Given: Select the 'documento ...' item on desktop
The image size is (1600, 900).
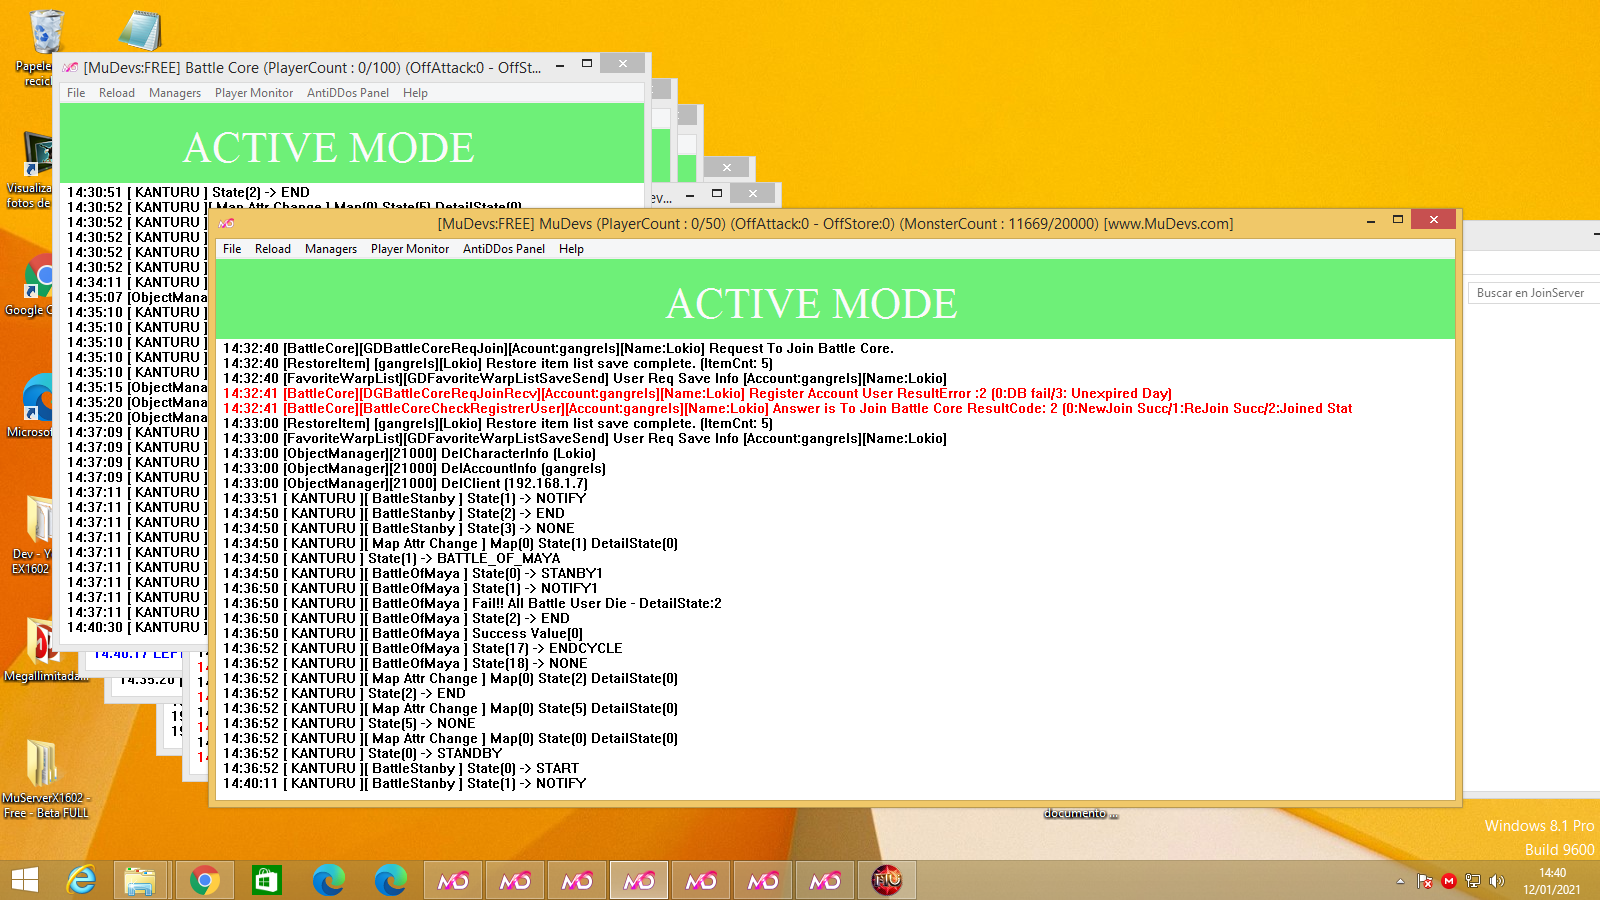Looking at the screenshot, I should [x=1080, y=813].
